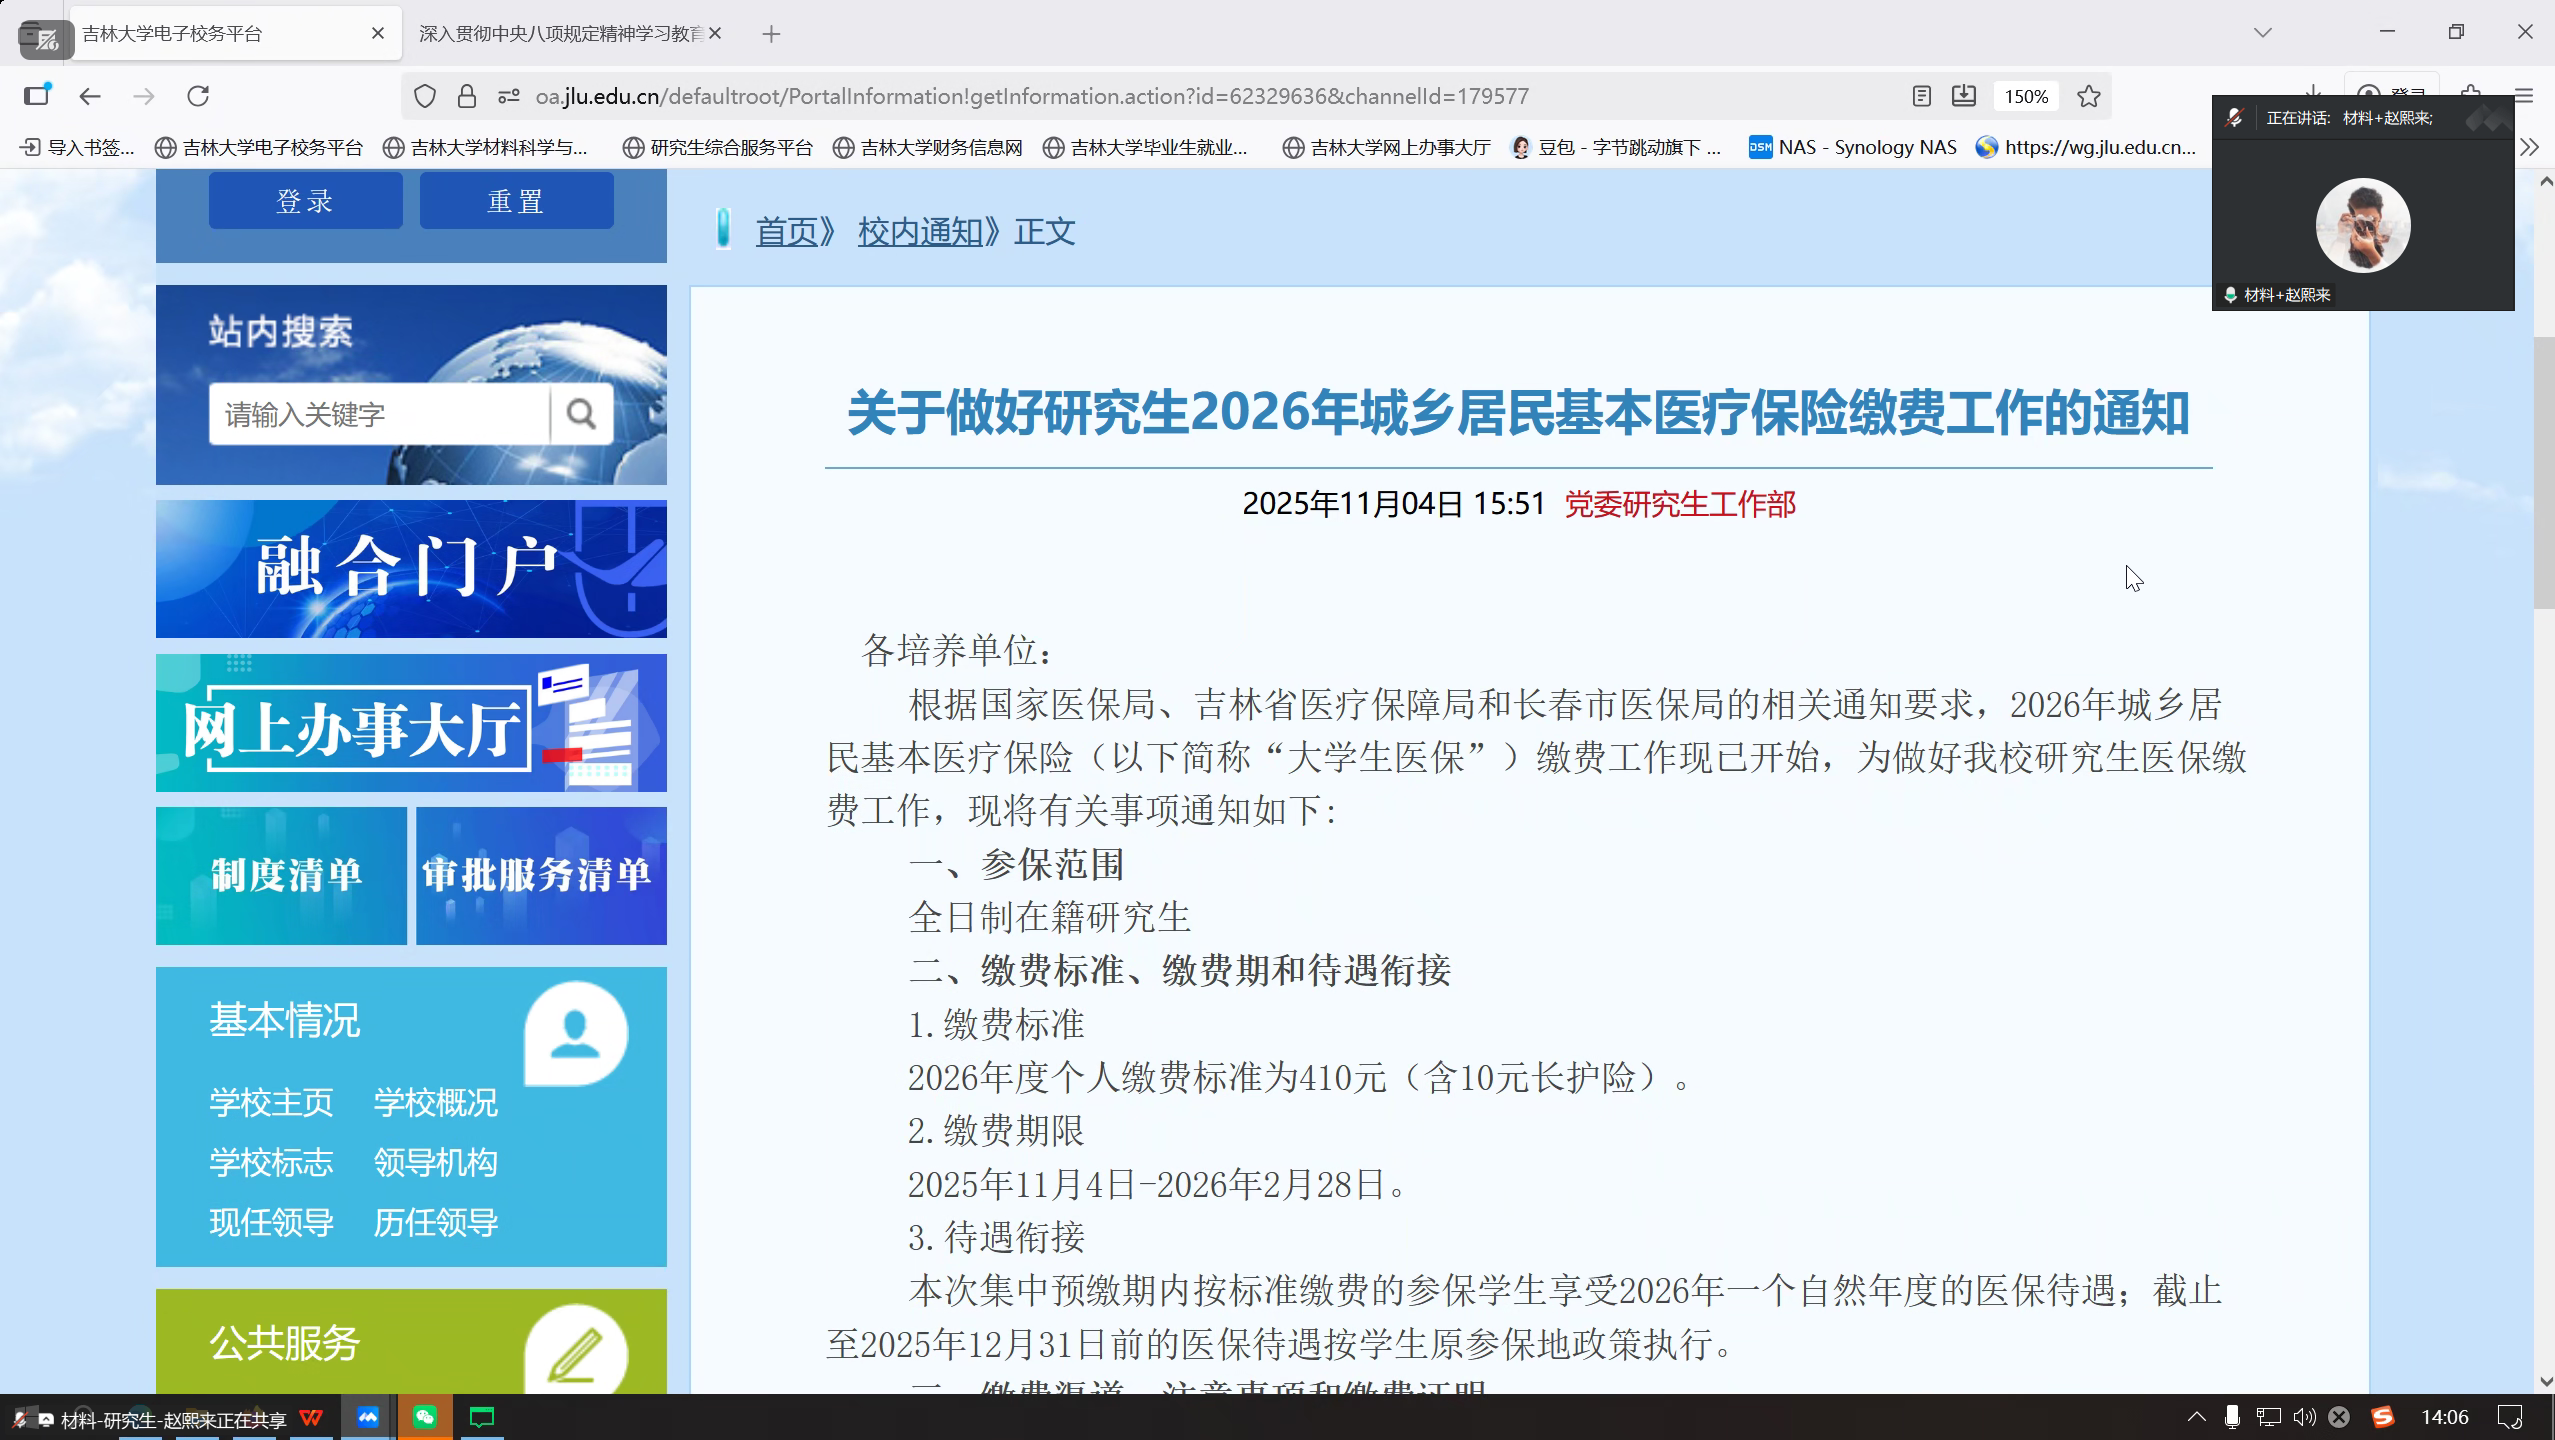2555x1440 pixels.
Task: Click the site search magnifier icon
Action: click(581, 413)
